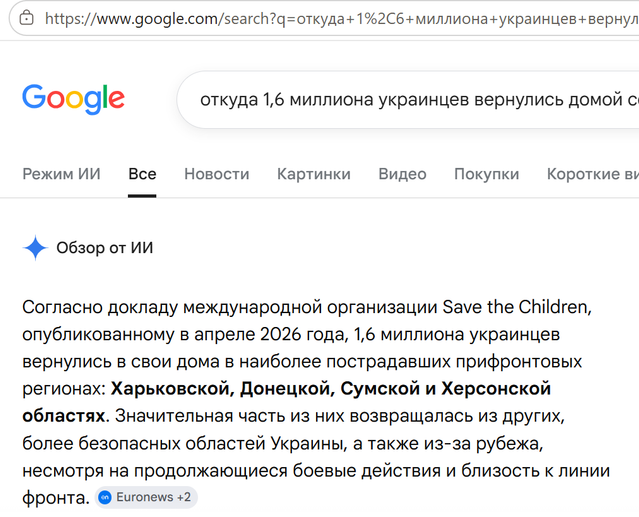This screenshot has height=517, width=639.
Task: Click the round Euronews logo in source chip
Action: (106, 497)
